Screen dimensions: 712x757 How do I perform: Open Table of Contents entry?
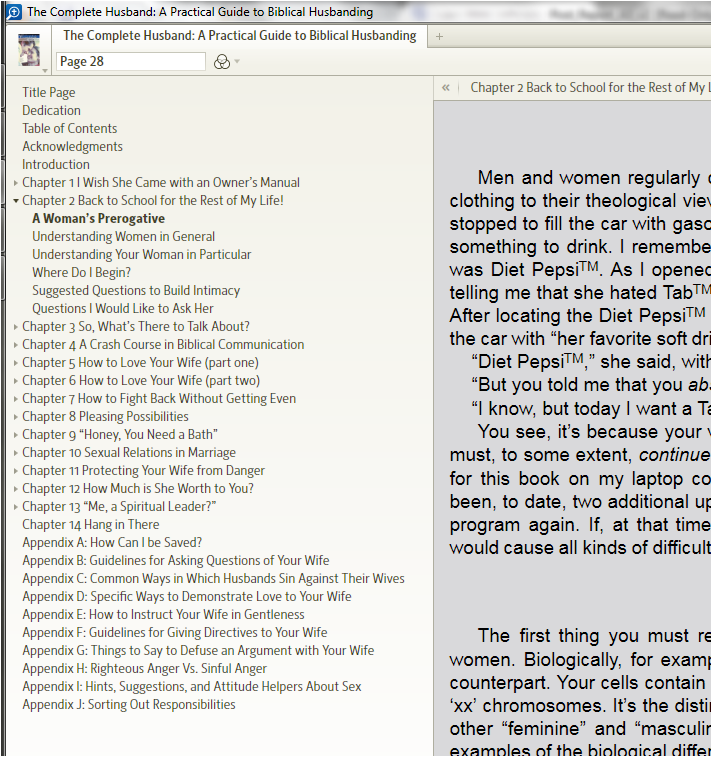pyautogui.click(x=70, y=128)
